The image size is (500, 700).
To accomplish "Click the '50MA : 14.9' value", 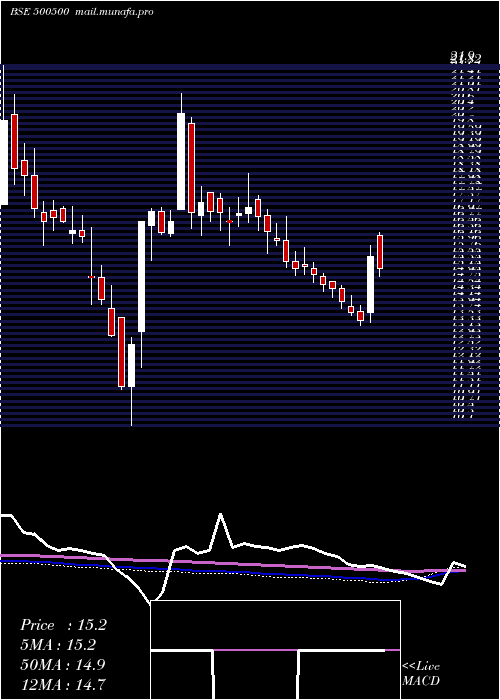I will coord(63,665).
